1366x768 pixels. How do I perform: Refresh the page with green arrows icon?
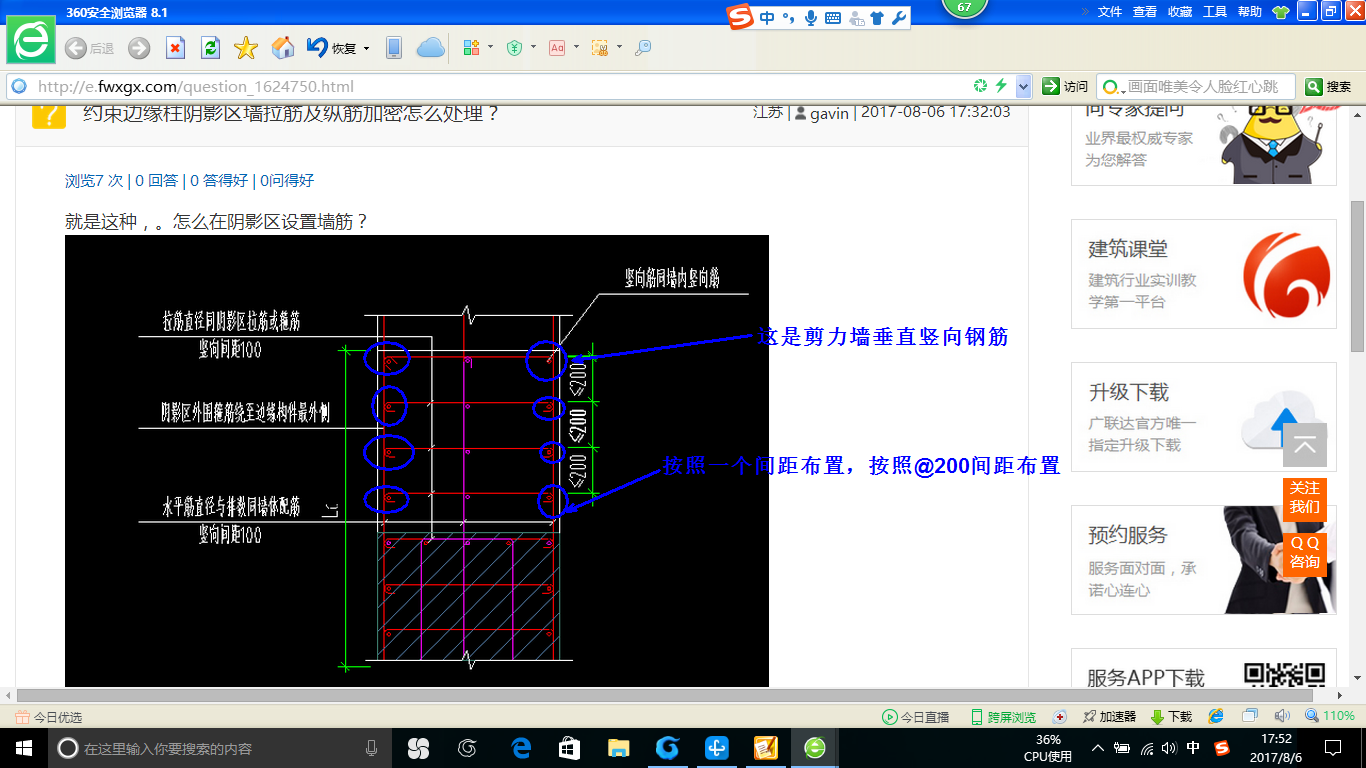pos(210,48)
